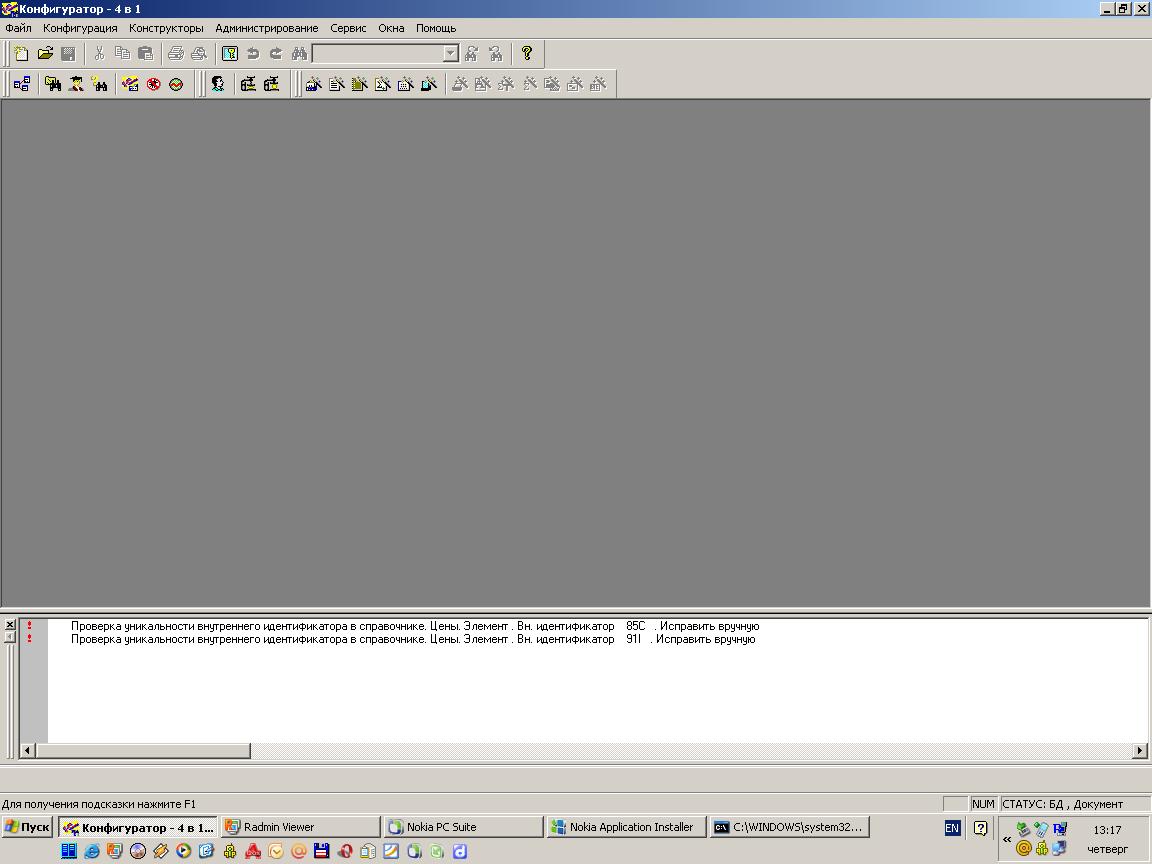Click the New file toolbar icon
The width and height of the screenshot is (1152, 864).
(x=21, y=54)
